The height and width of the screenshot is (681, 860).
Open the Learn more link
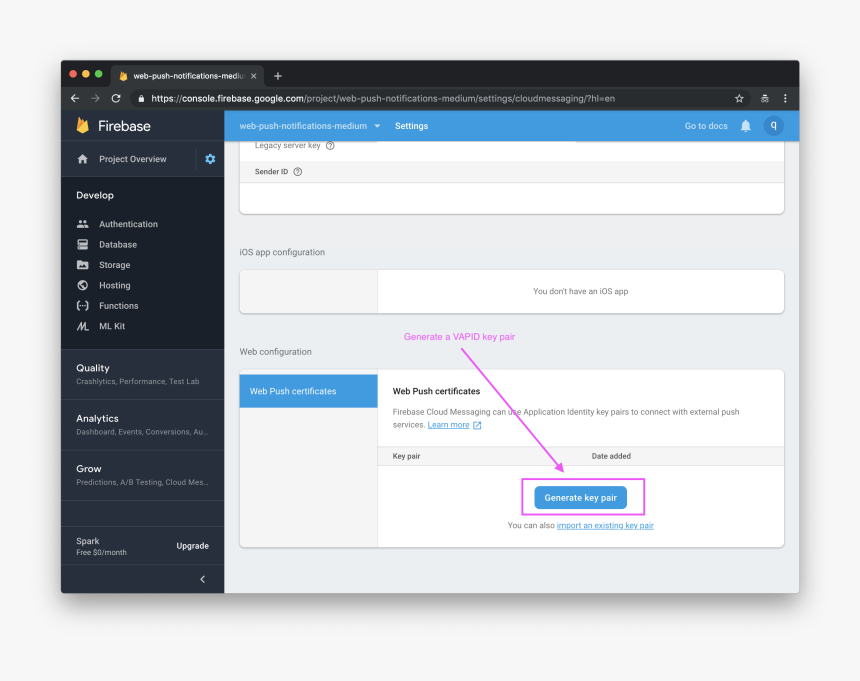pyautogui.click(x=448, y=425)
